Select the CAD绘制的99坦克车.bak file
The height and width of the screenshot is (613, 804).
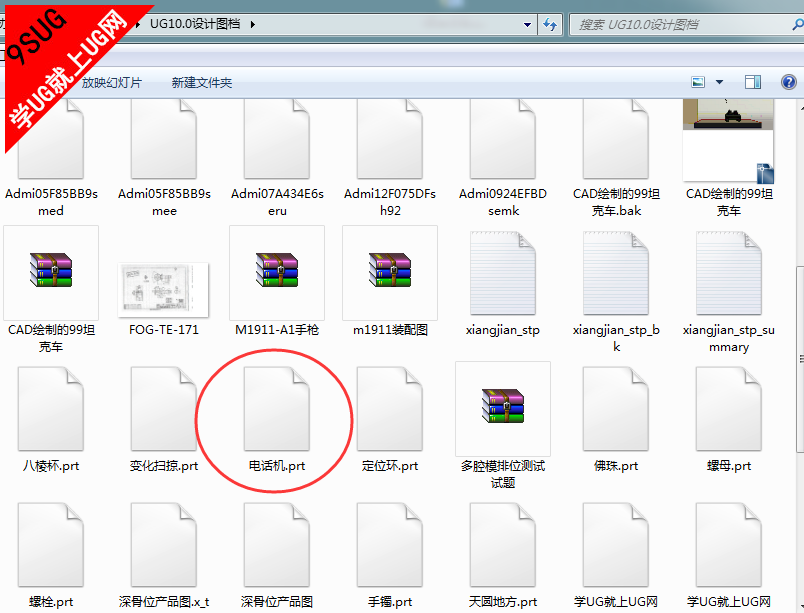[x=616, y=139]
